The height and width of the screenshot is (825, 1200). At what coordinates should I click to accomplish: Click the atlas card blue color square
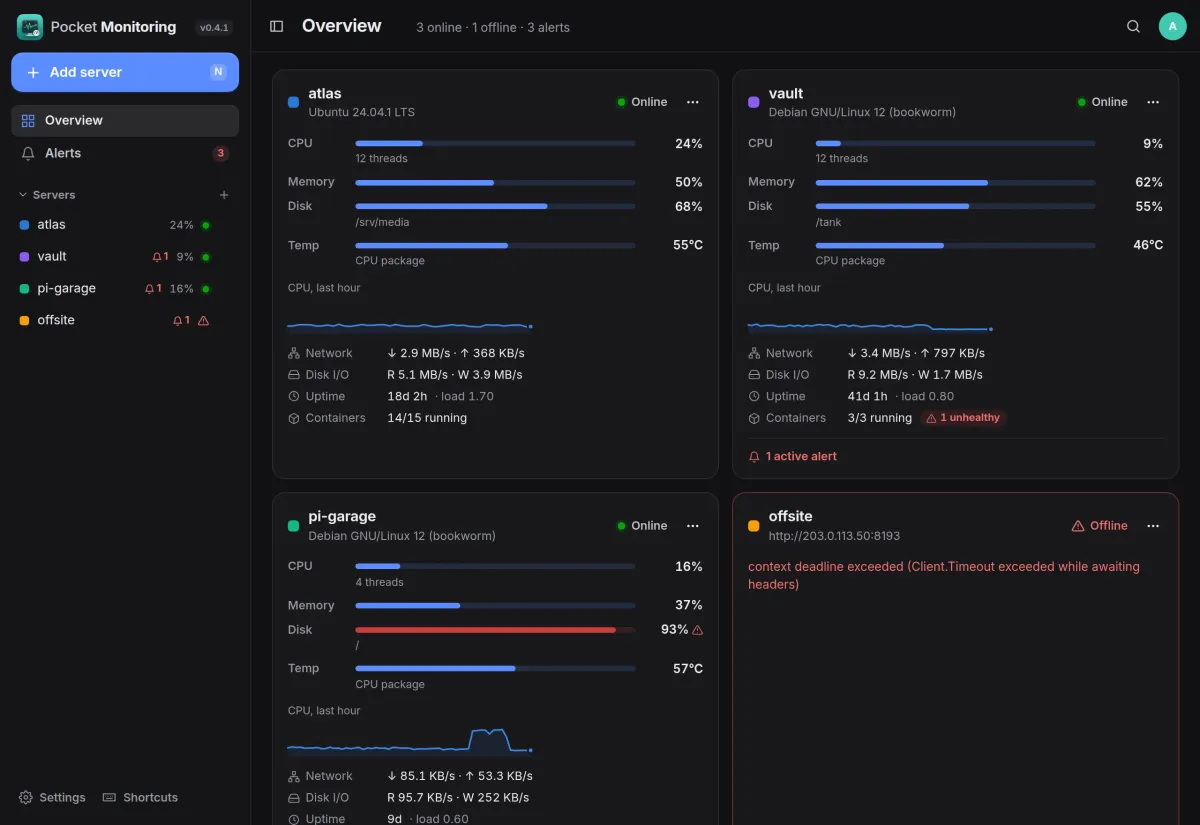293,102
